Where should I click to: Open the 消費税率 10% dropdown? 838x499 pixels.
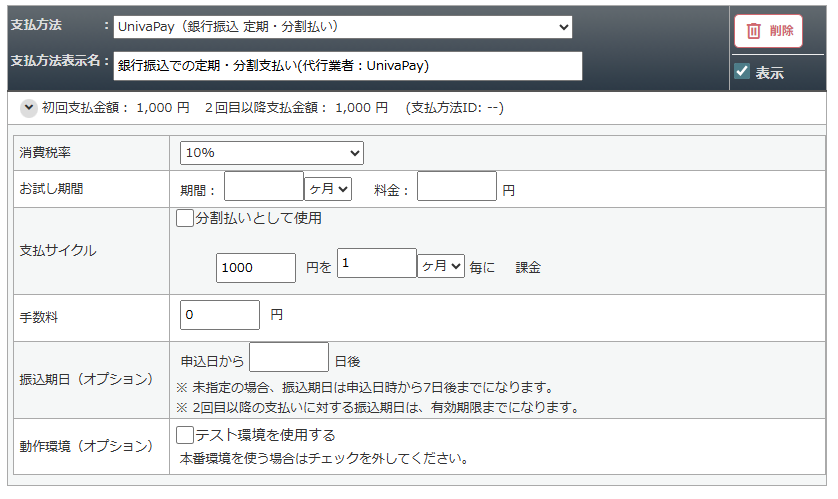pos(272,153)
